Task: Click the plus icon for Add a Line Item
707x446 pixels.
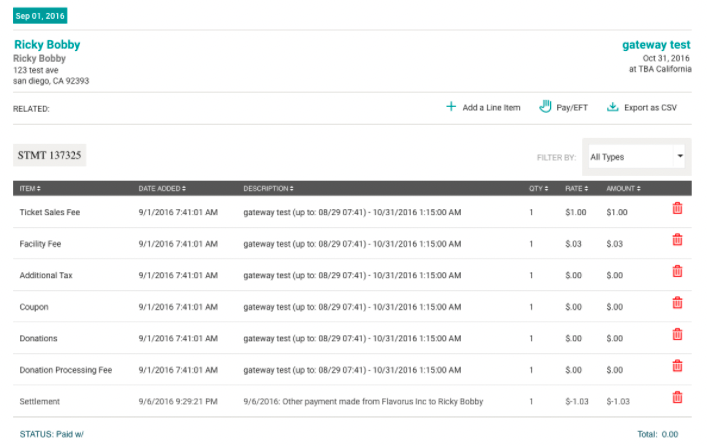Action: coord(451,106)
